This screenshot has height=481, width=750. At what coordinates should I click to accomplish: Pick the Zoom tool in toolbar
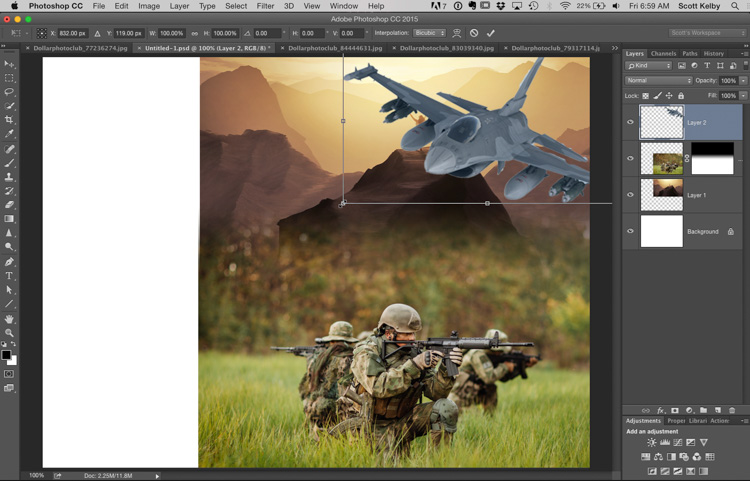(10, 333)
